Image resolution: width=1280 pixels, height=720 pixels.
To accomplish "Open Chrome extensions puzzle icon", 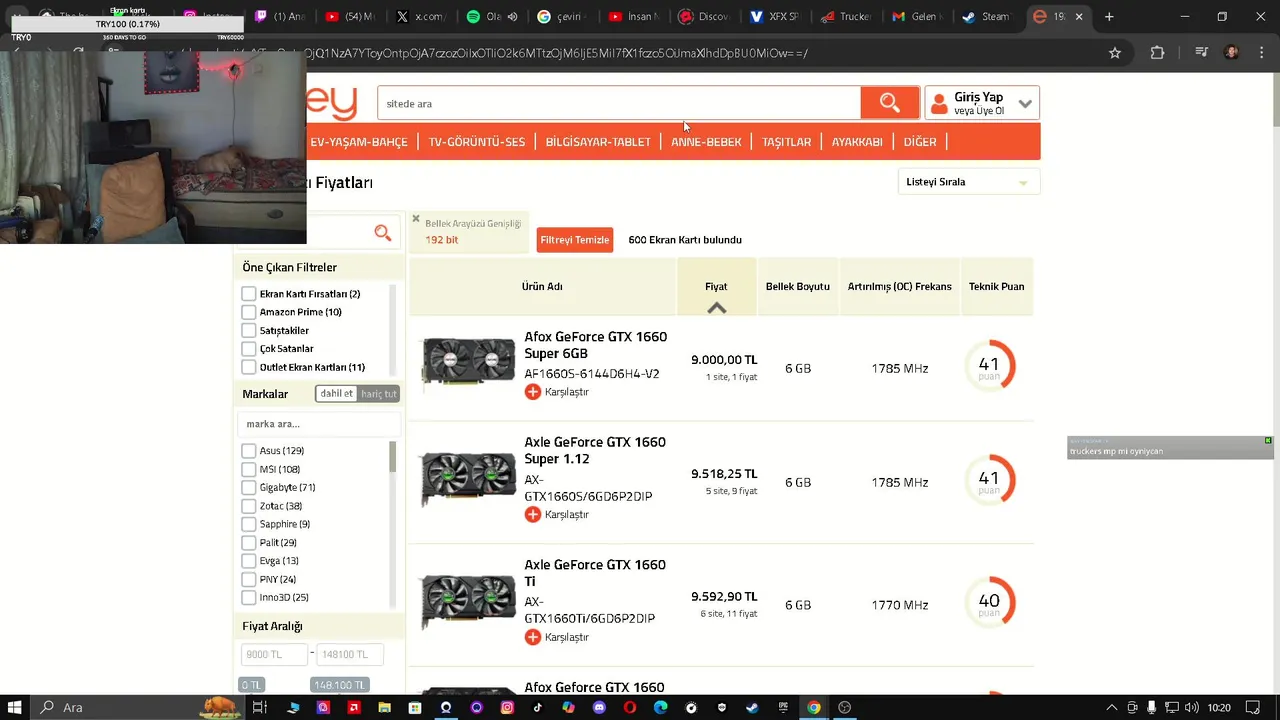I will [x=1157, y=53].
